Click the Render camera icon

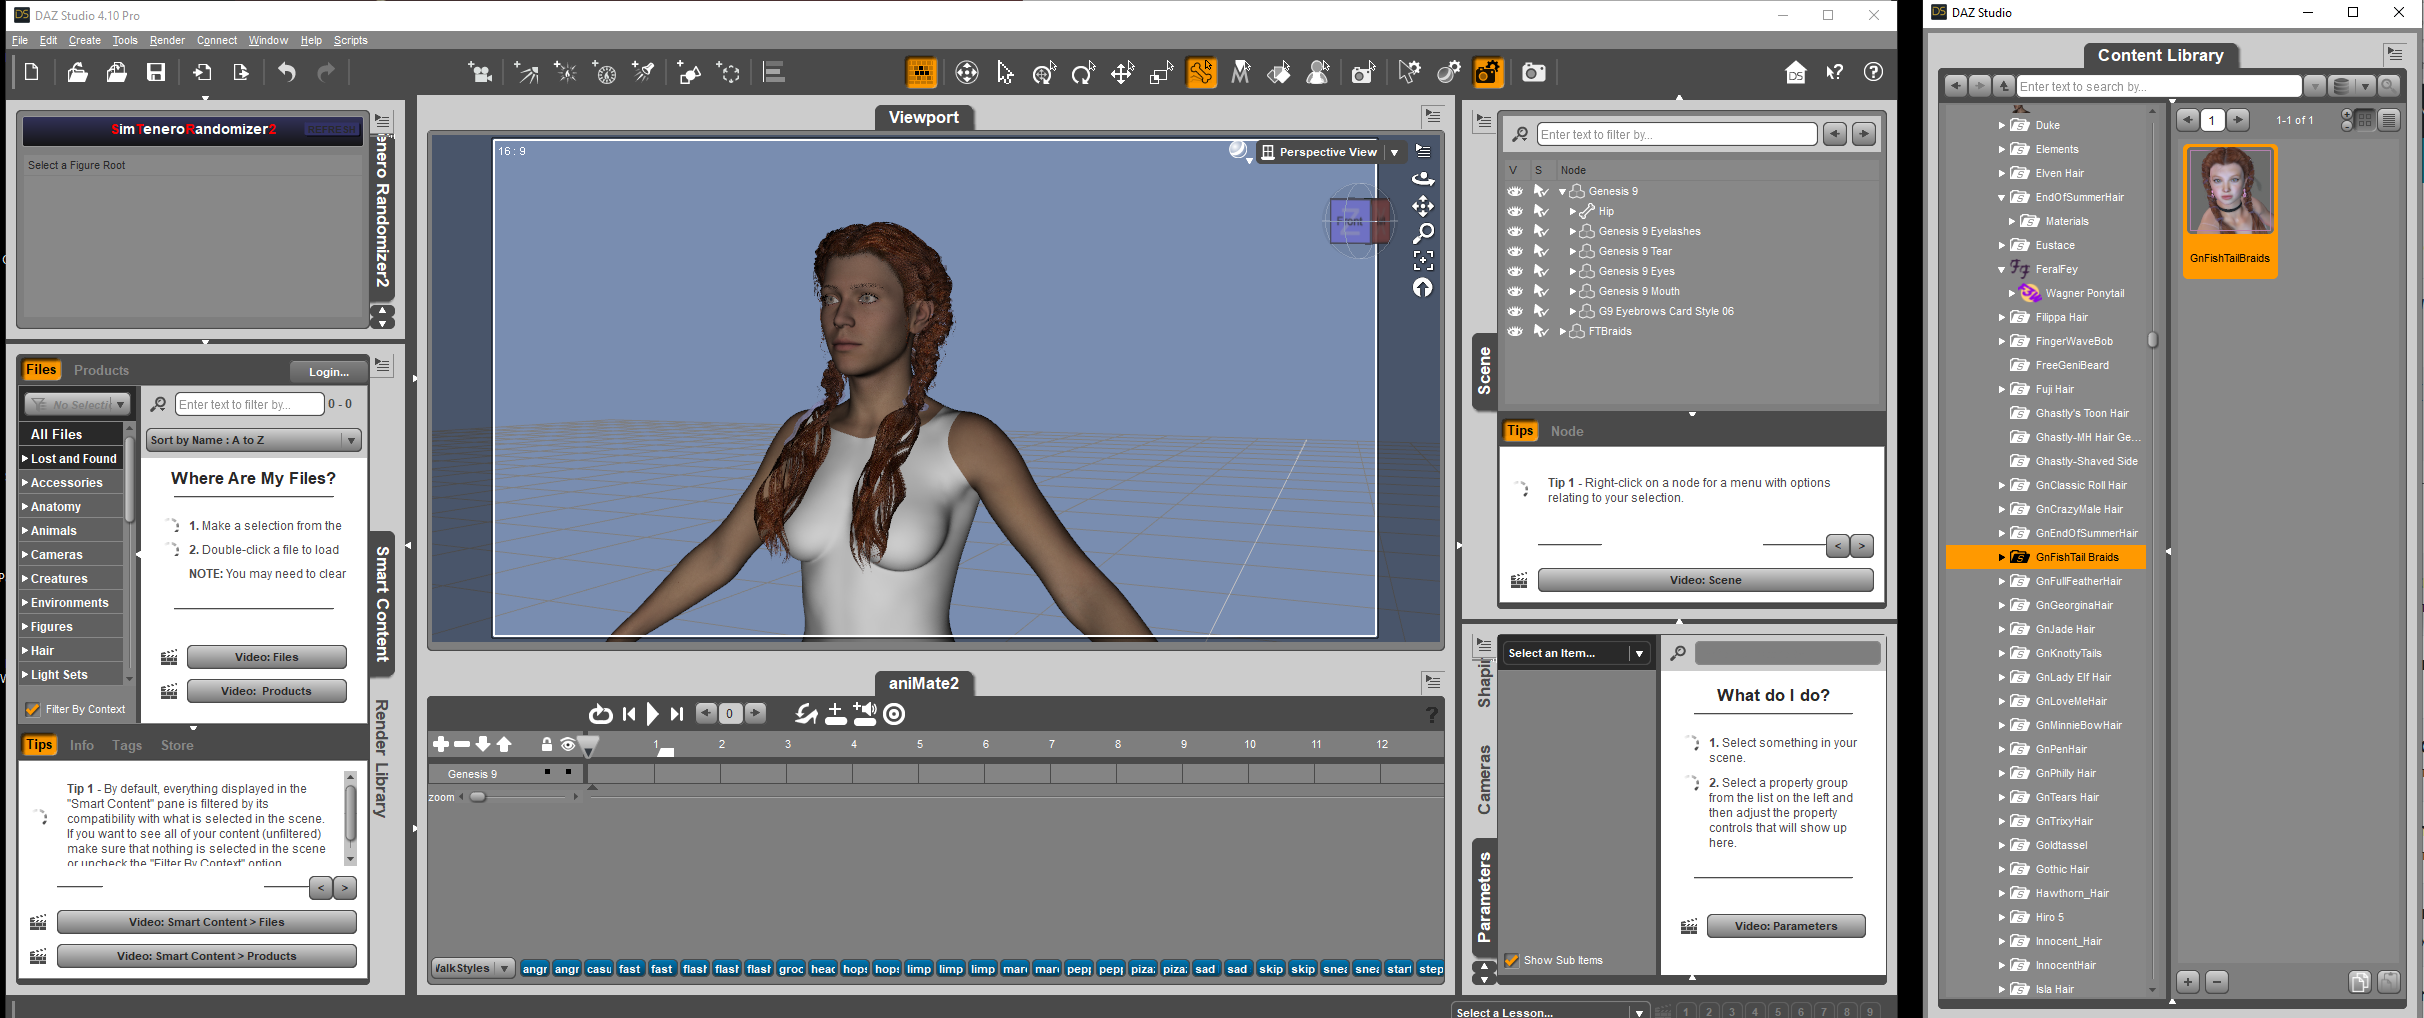(x=1533, y=73)
